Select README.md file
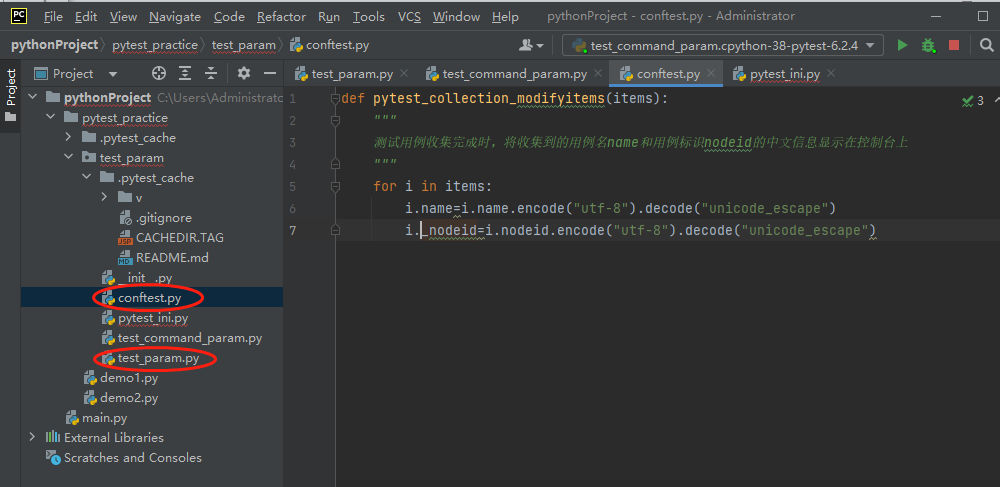1000x487 pixels. coord(172,258)
